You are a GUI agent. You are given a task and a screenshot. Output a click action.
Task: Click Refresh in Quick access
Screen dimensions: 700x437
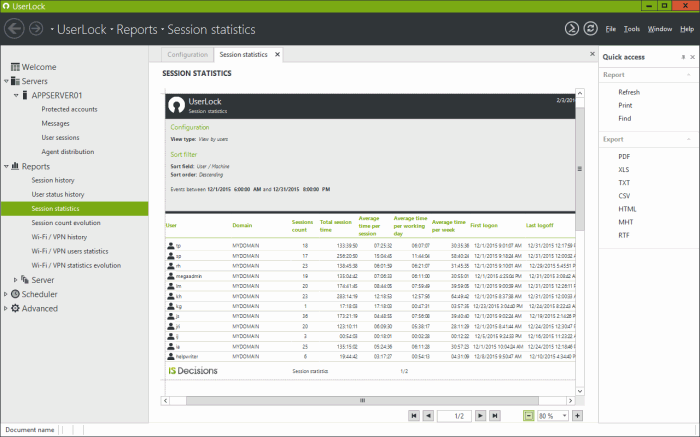coord(629,92)
